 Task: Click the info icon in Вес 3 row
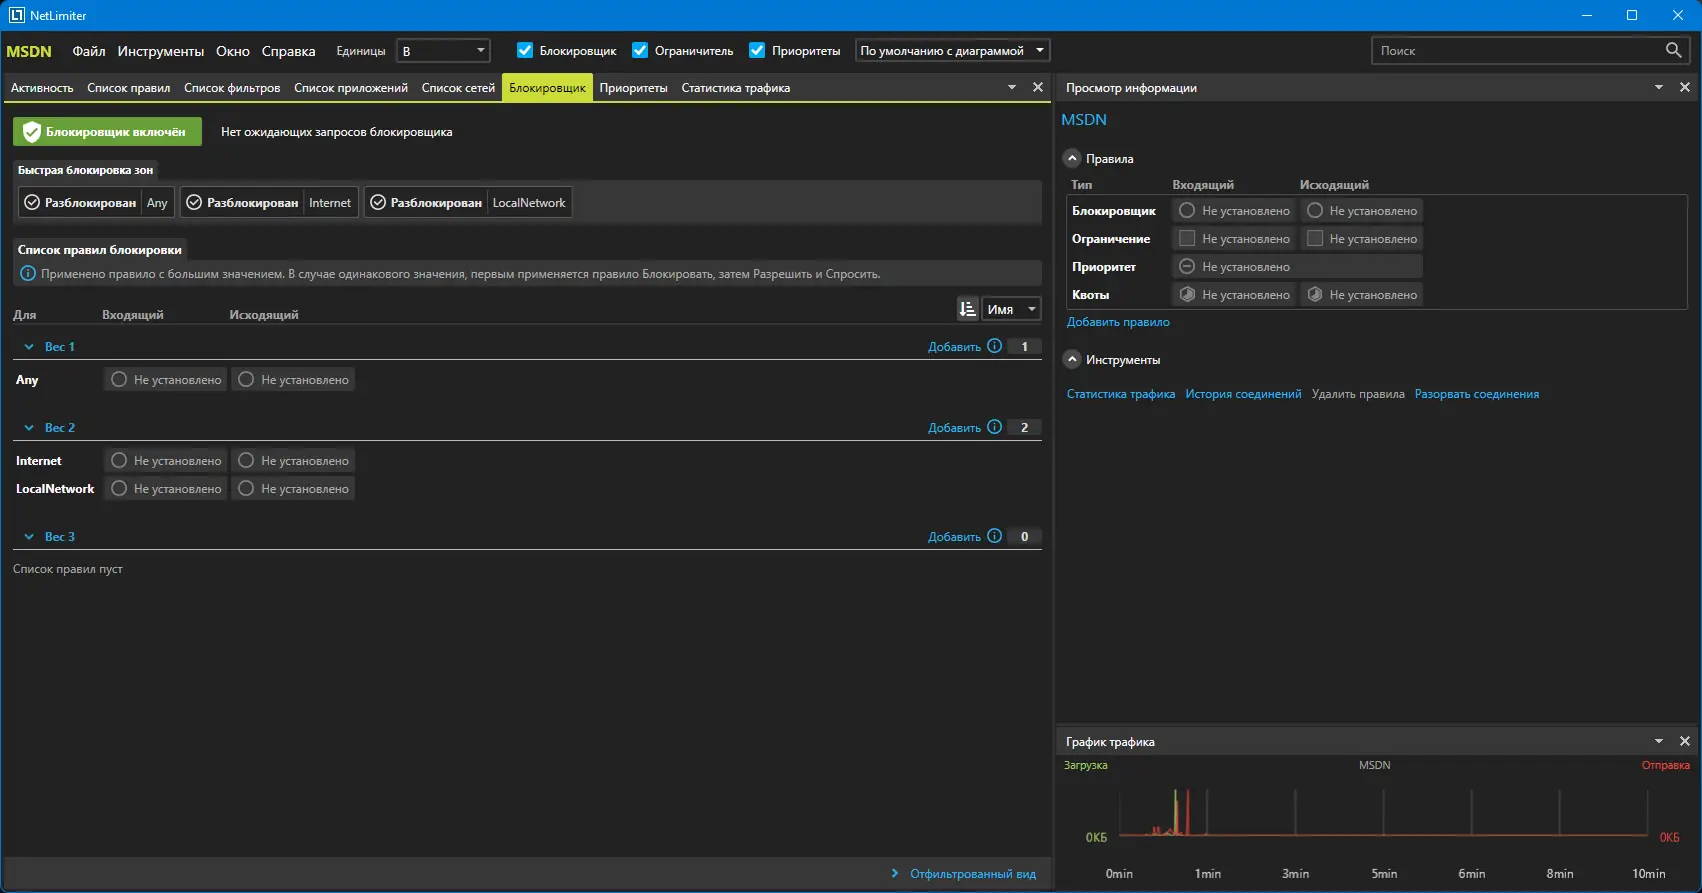[x=994, y=536]
